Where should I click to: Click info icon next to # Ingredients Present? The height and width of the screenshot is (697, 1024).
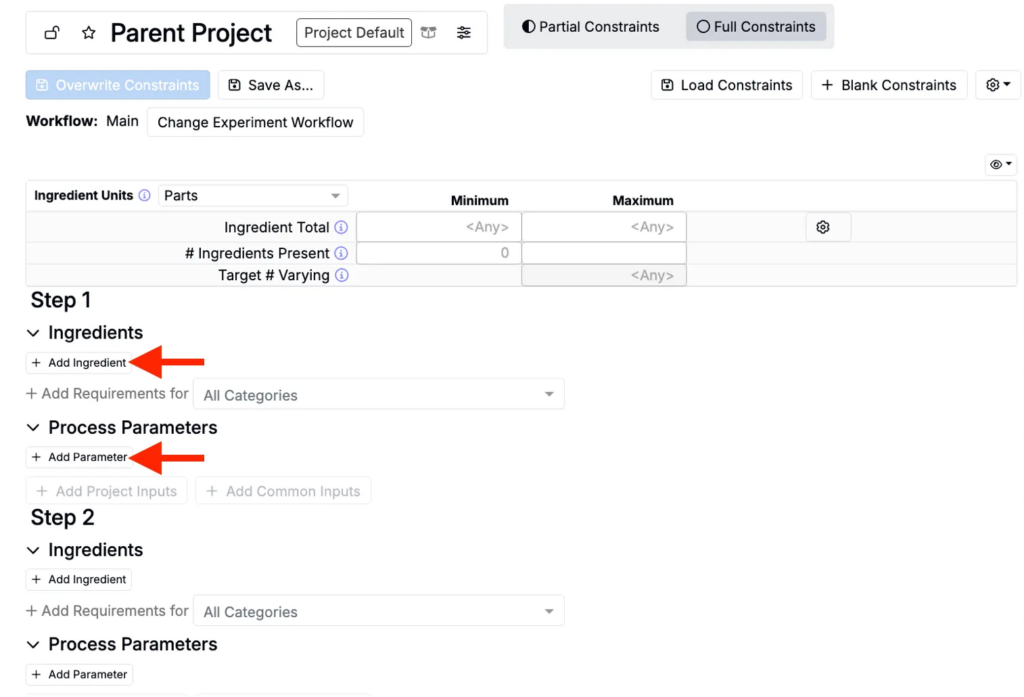pyautogui.click(x=341, y=254)
